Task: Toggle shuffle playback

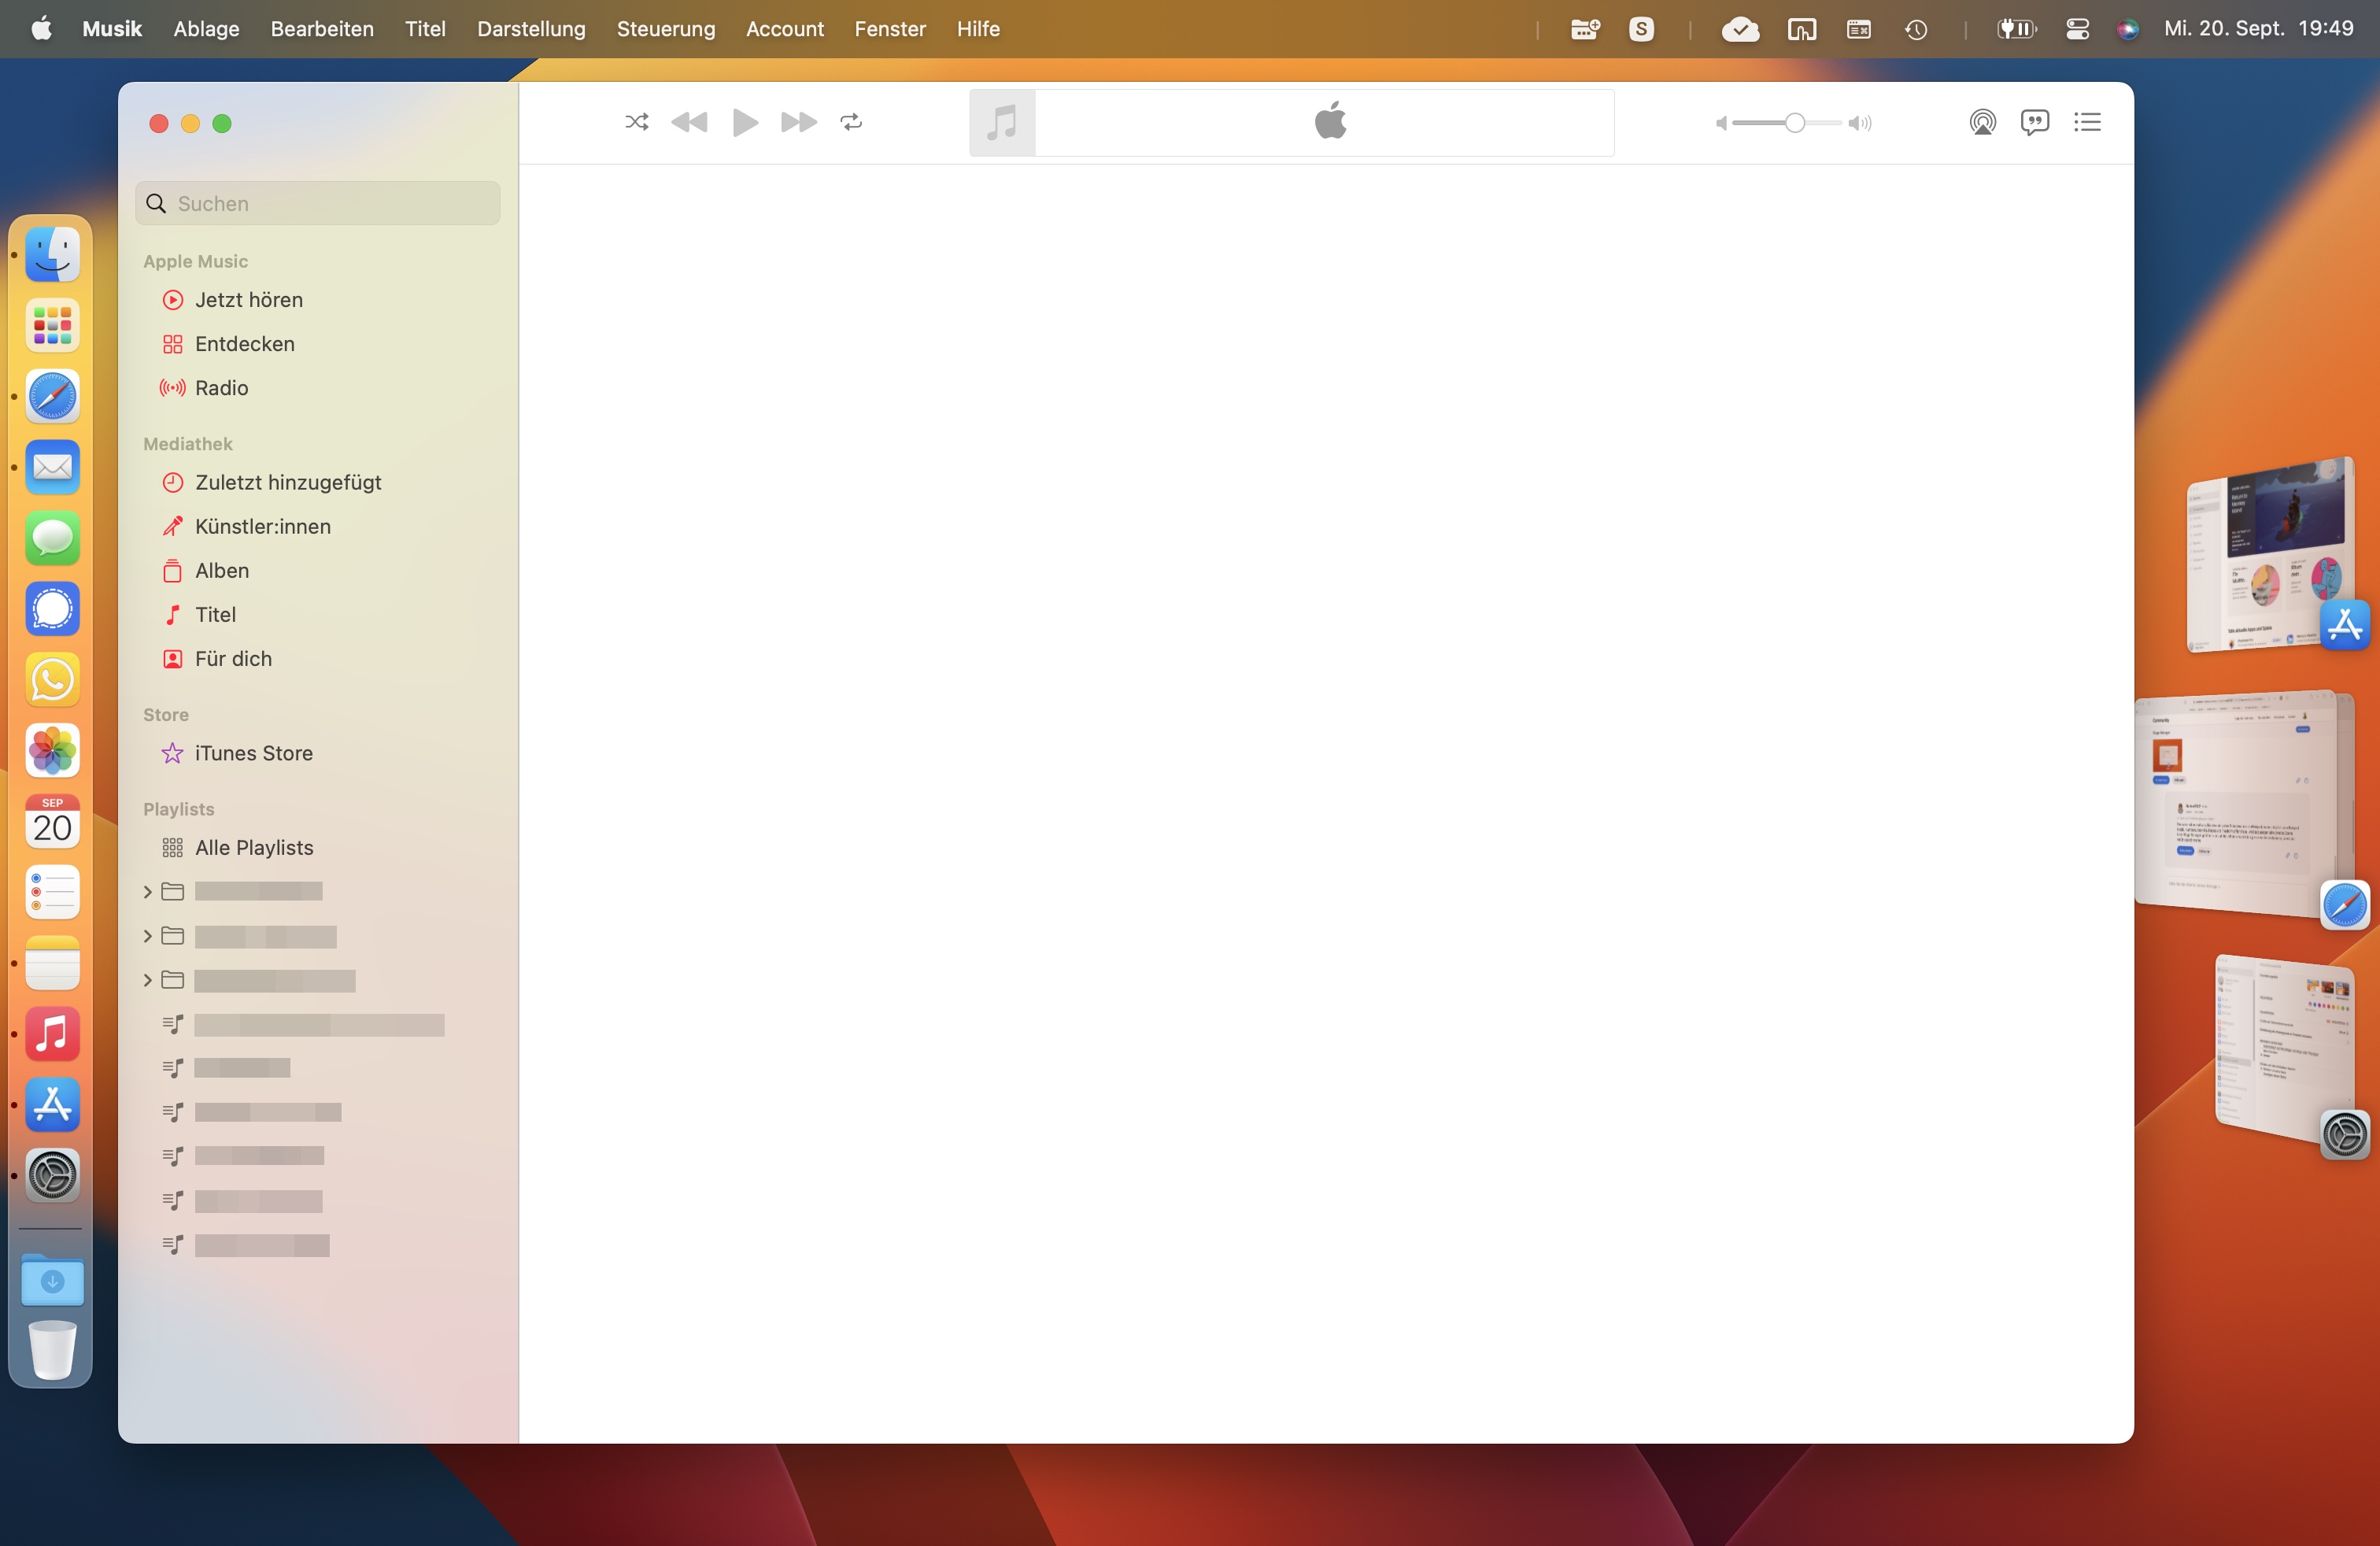Action: (637, 122)
